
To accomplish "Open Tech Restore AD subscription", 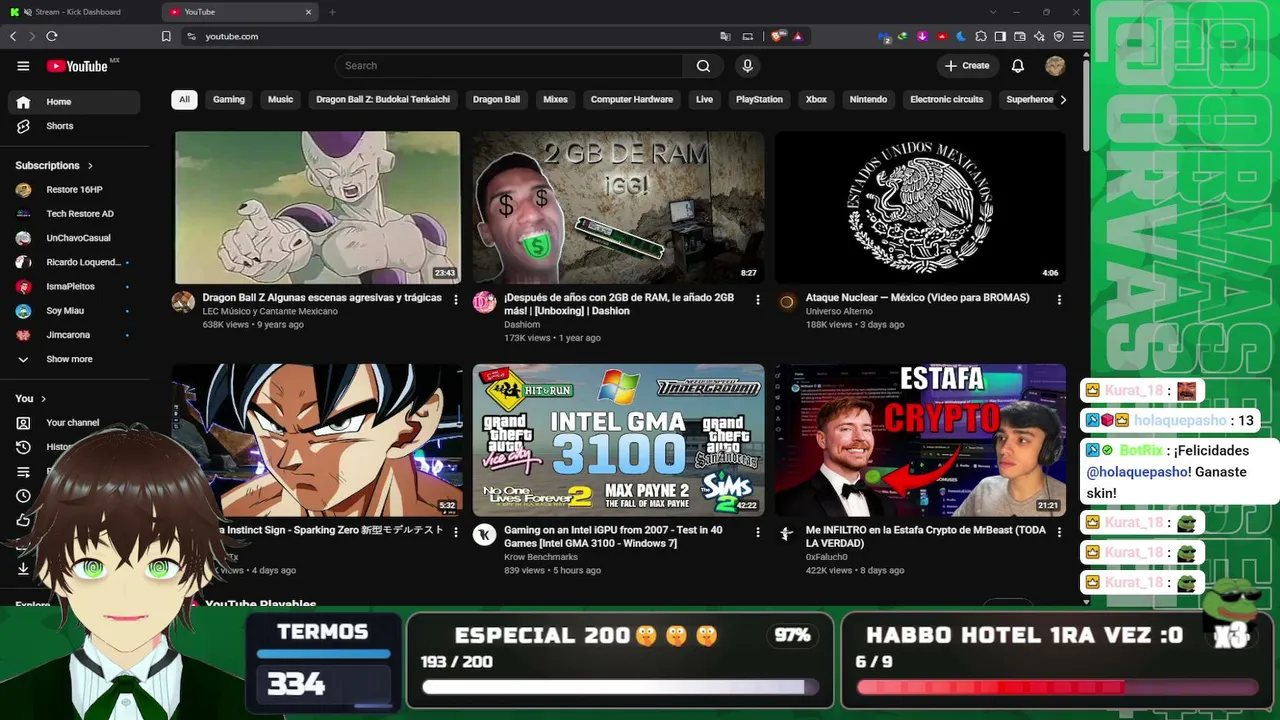I will [x=74, y=214].
